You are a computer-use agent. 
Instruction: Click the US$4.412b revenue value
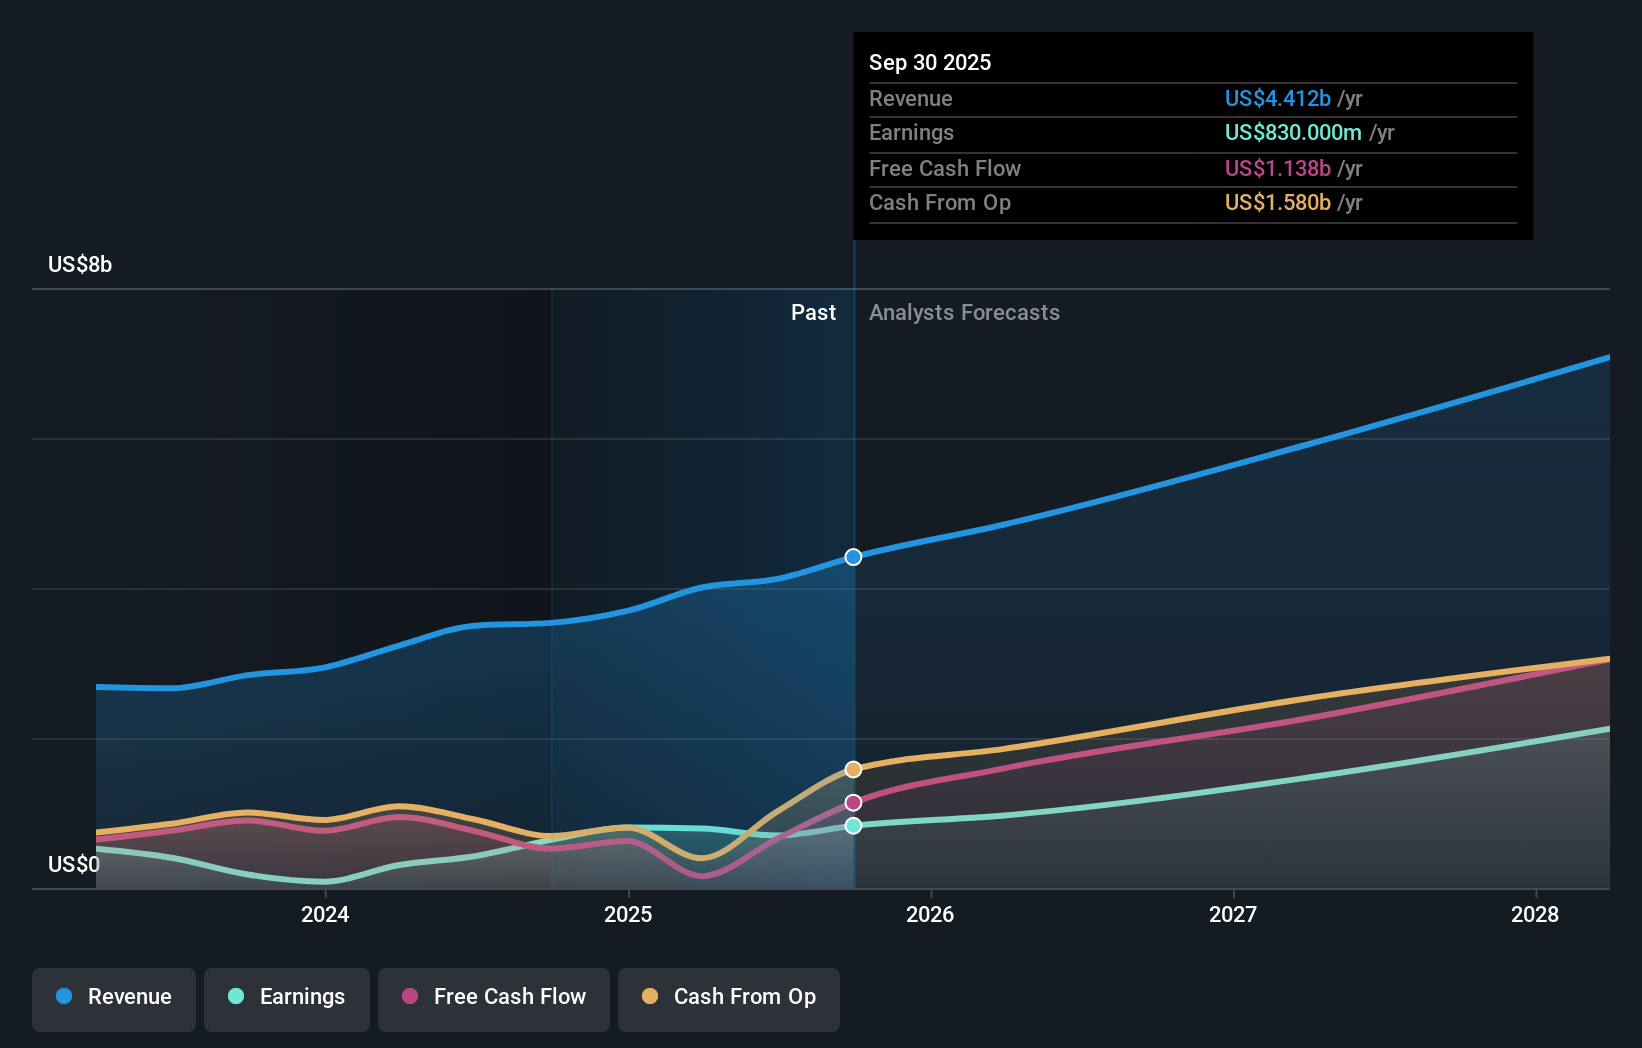1278,99
